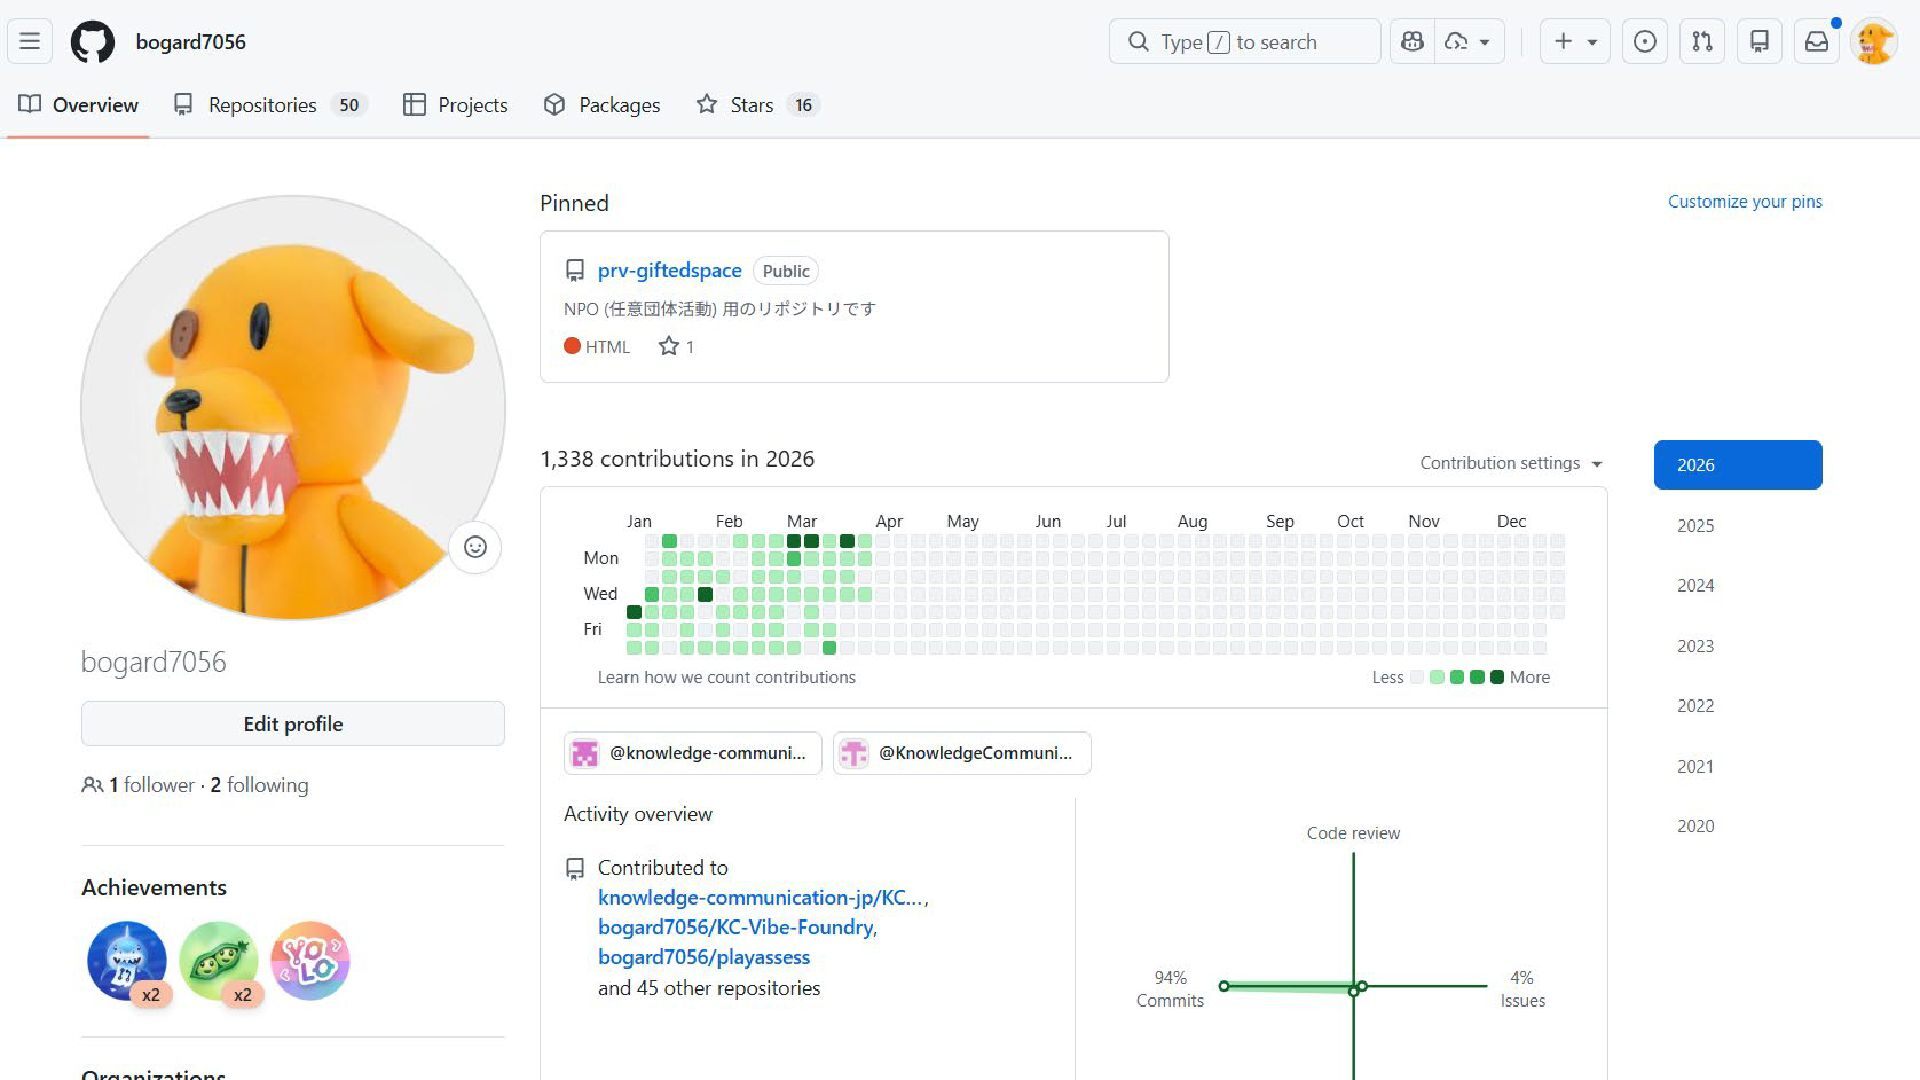Viewport: 1920px width, 1080px height.
Task: Expand the Contribution settings dropdown
Action: (x=1510, y=463)
